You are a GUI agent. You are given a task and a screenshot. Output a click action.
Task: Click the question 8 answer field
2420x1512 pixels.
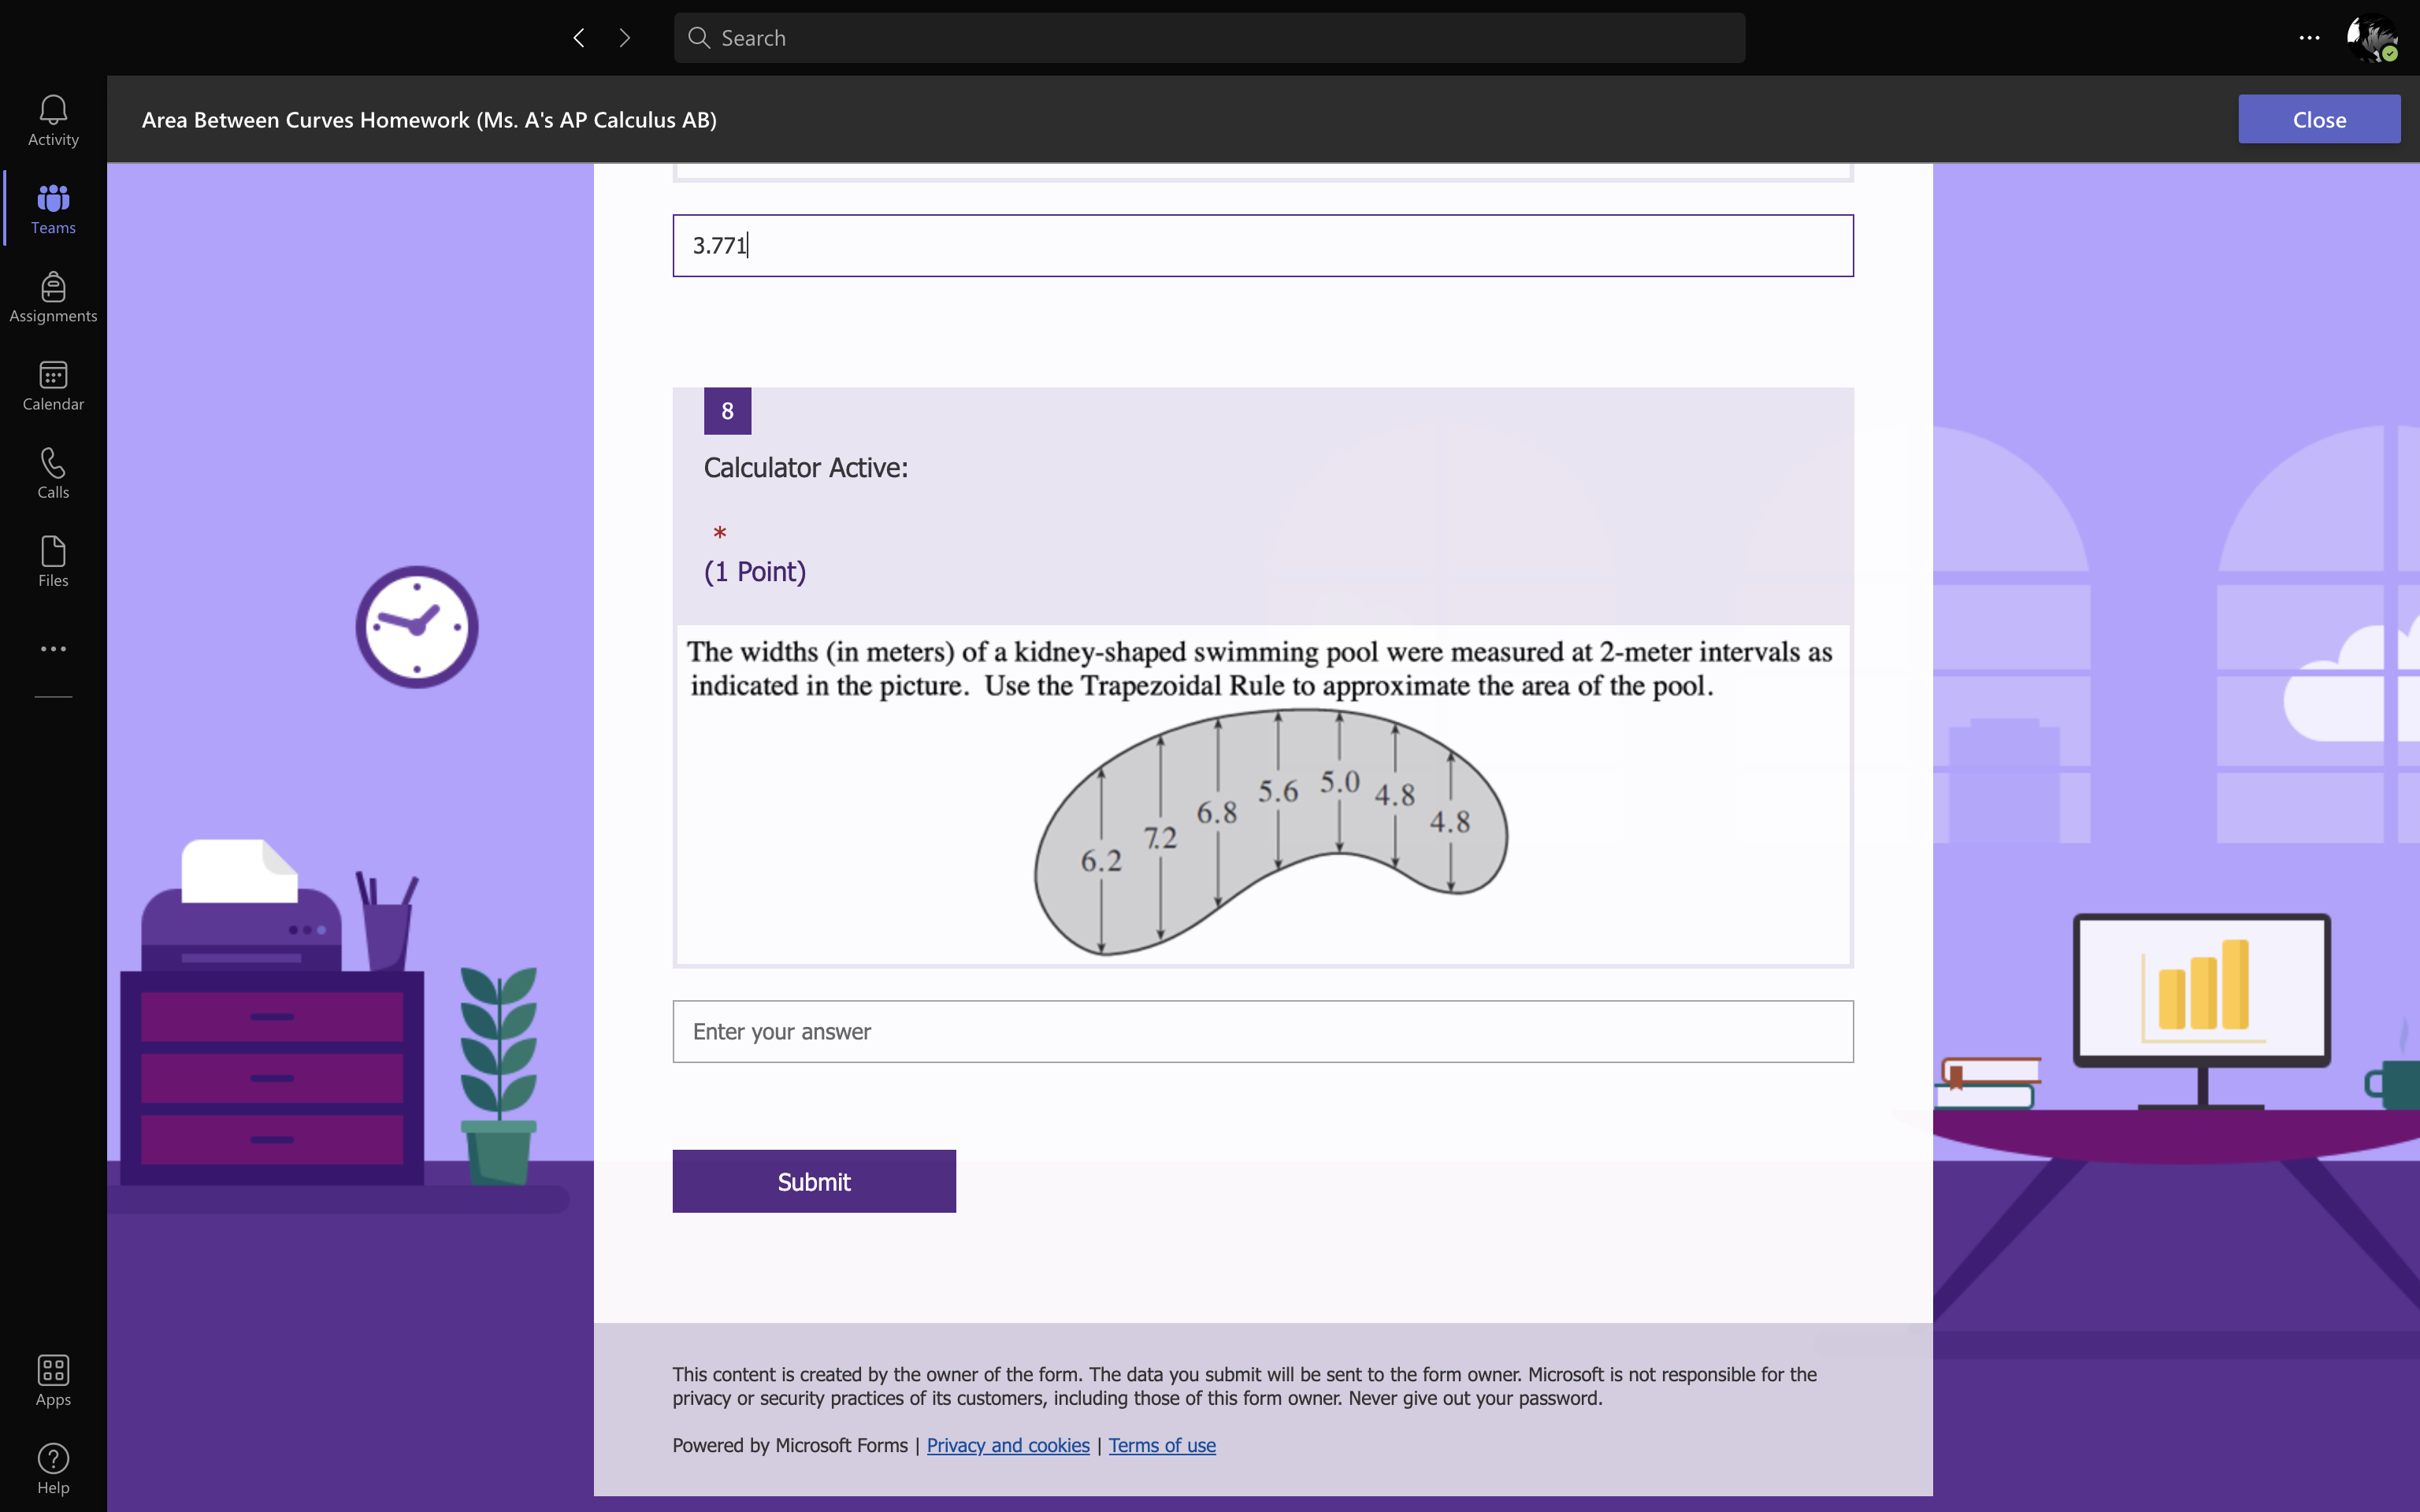1262,1031
